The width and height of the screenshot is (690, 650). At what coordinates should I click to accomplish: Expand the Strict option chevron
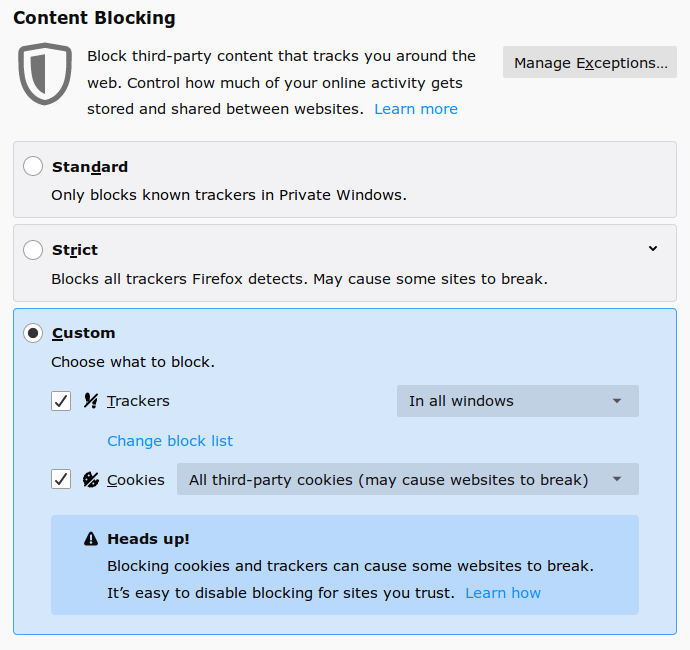point(653,249)
